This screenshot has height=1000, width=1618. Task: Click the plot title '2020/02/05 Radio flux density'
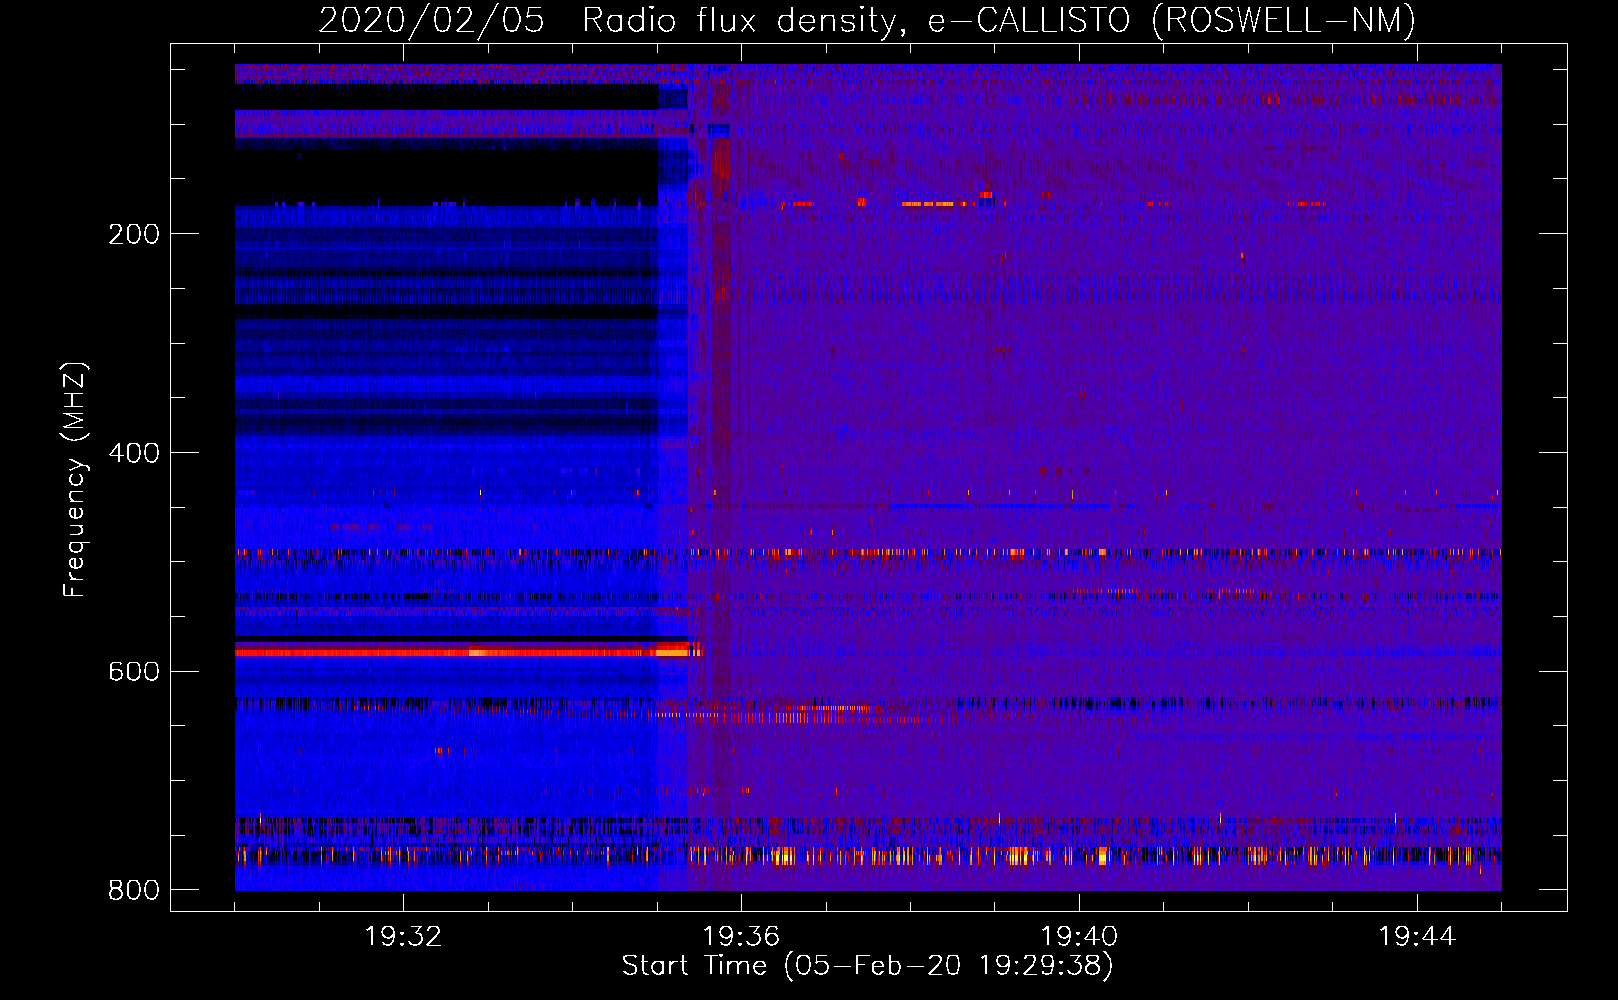[867, 20]
